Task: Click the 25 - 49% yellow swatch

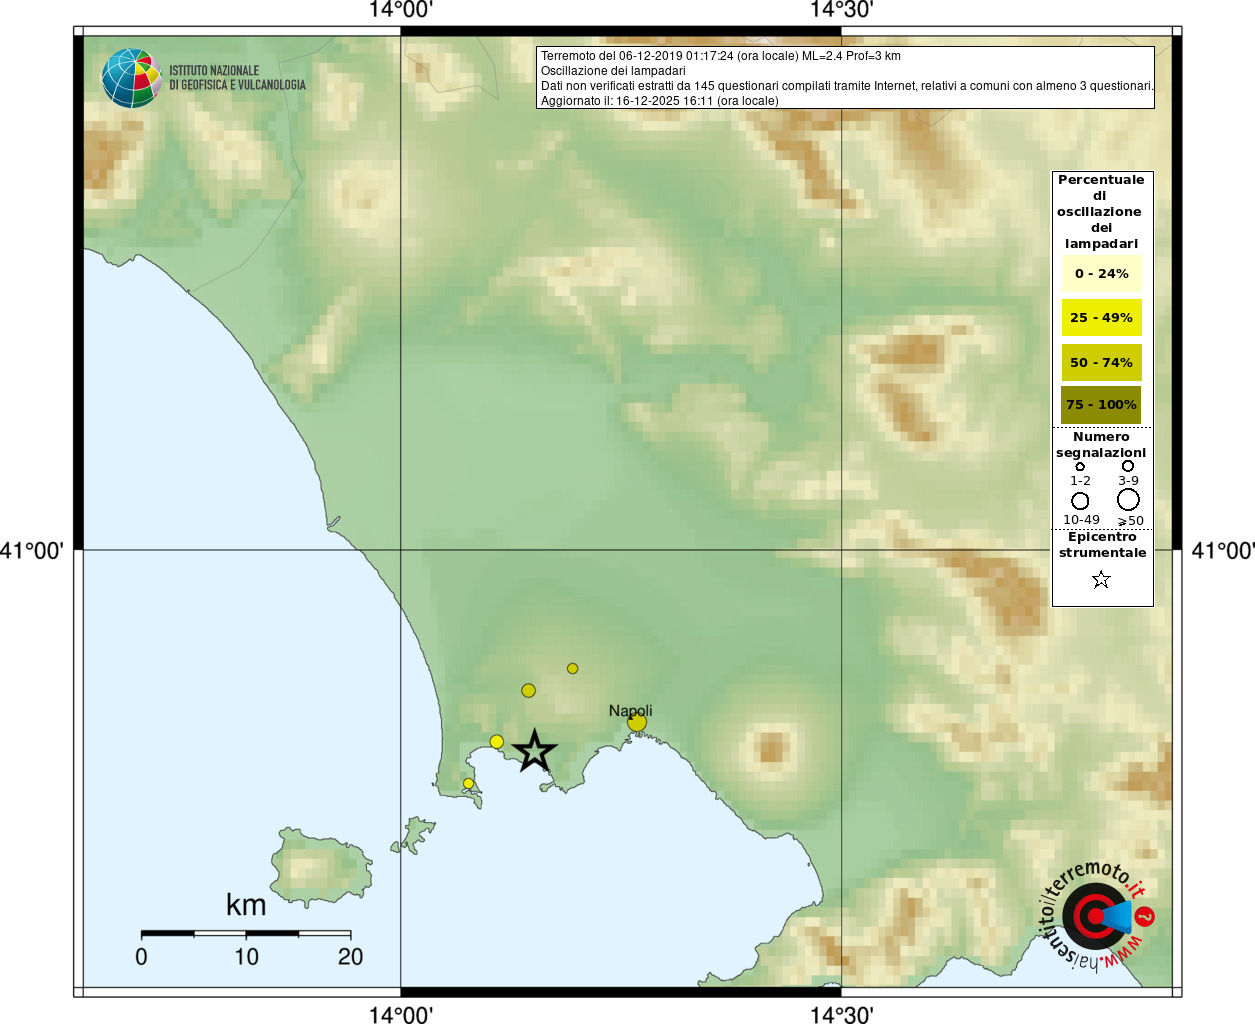Action: point(1101,318)
